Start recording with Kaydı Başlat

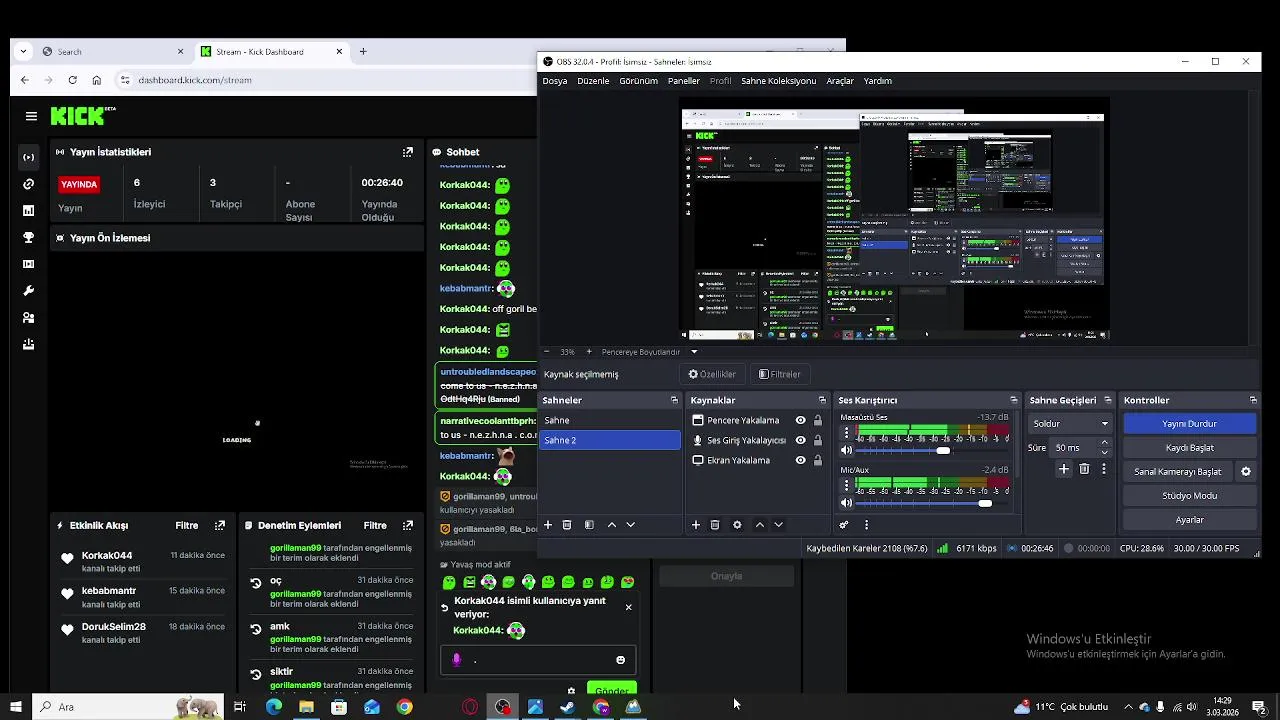point(1189,448)
